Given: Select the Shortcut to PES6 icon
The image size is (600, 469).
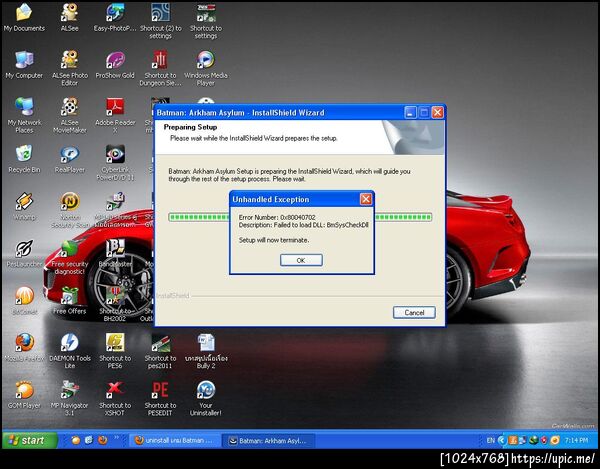Looking at the screenshot, I should (x=115, y=351).
